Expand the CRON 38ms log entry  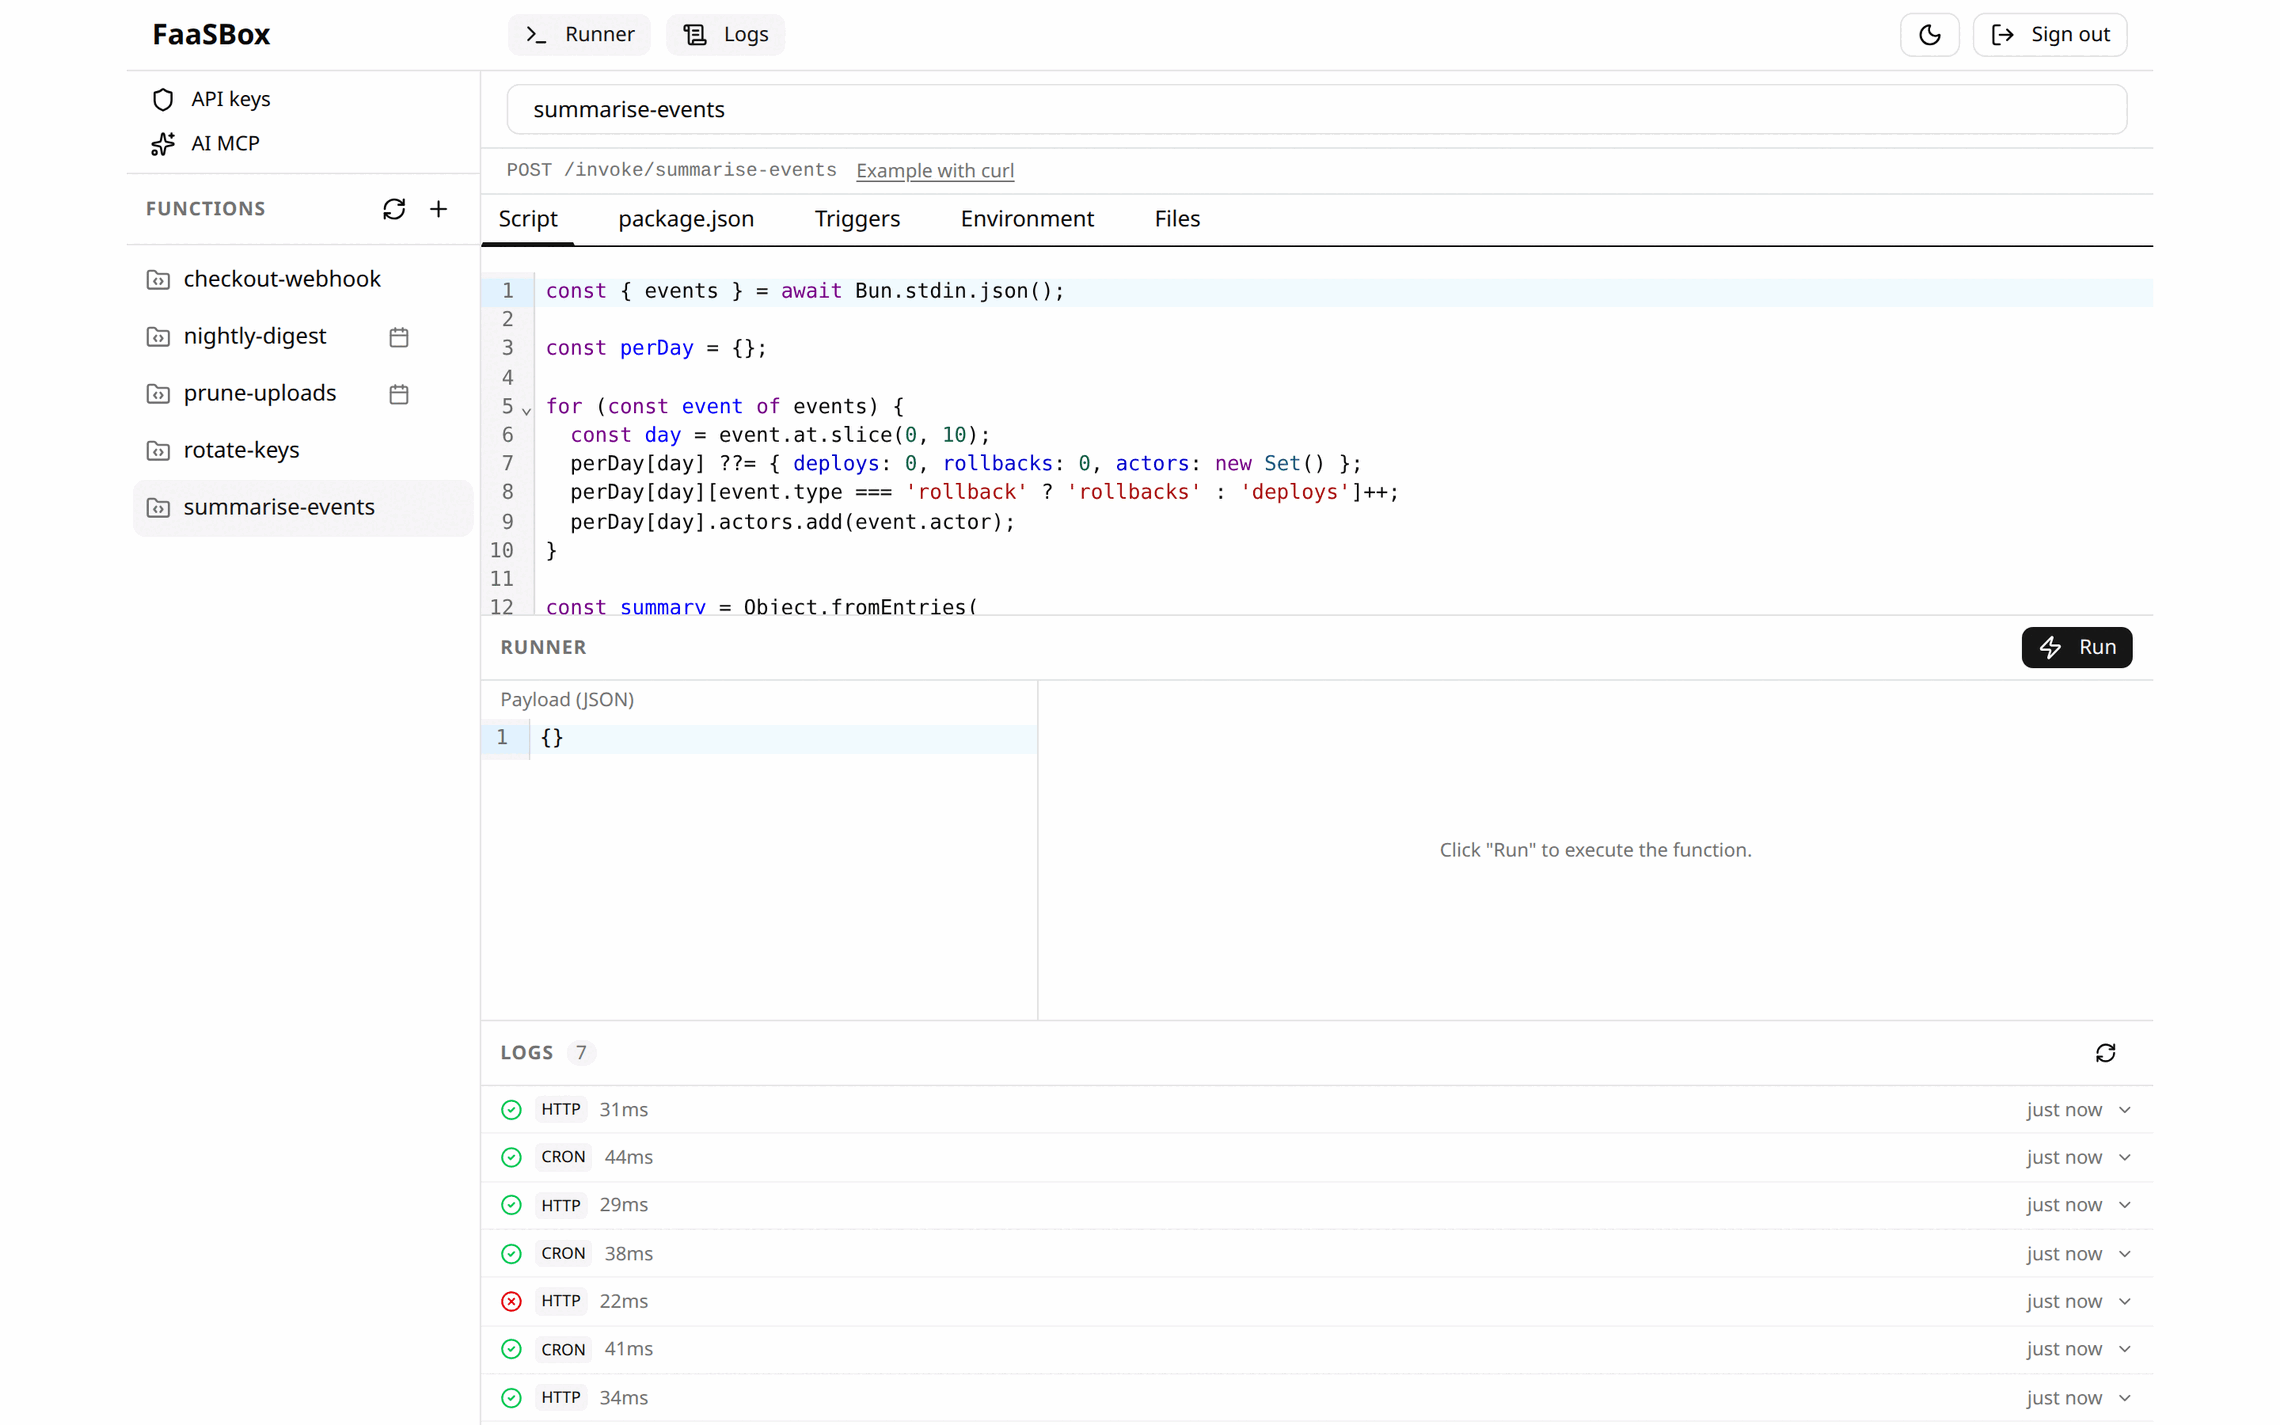pos(1317,1254)
